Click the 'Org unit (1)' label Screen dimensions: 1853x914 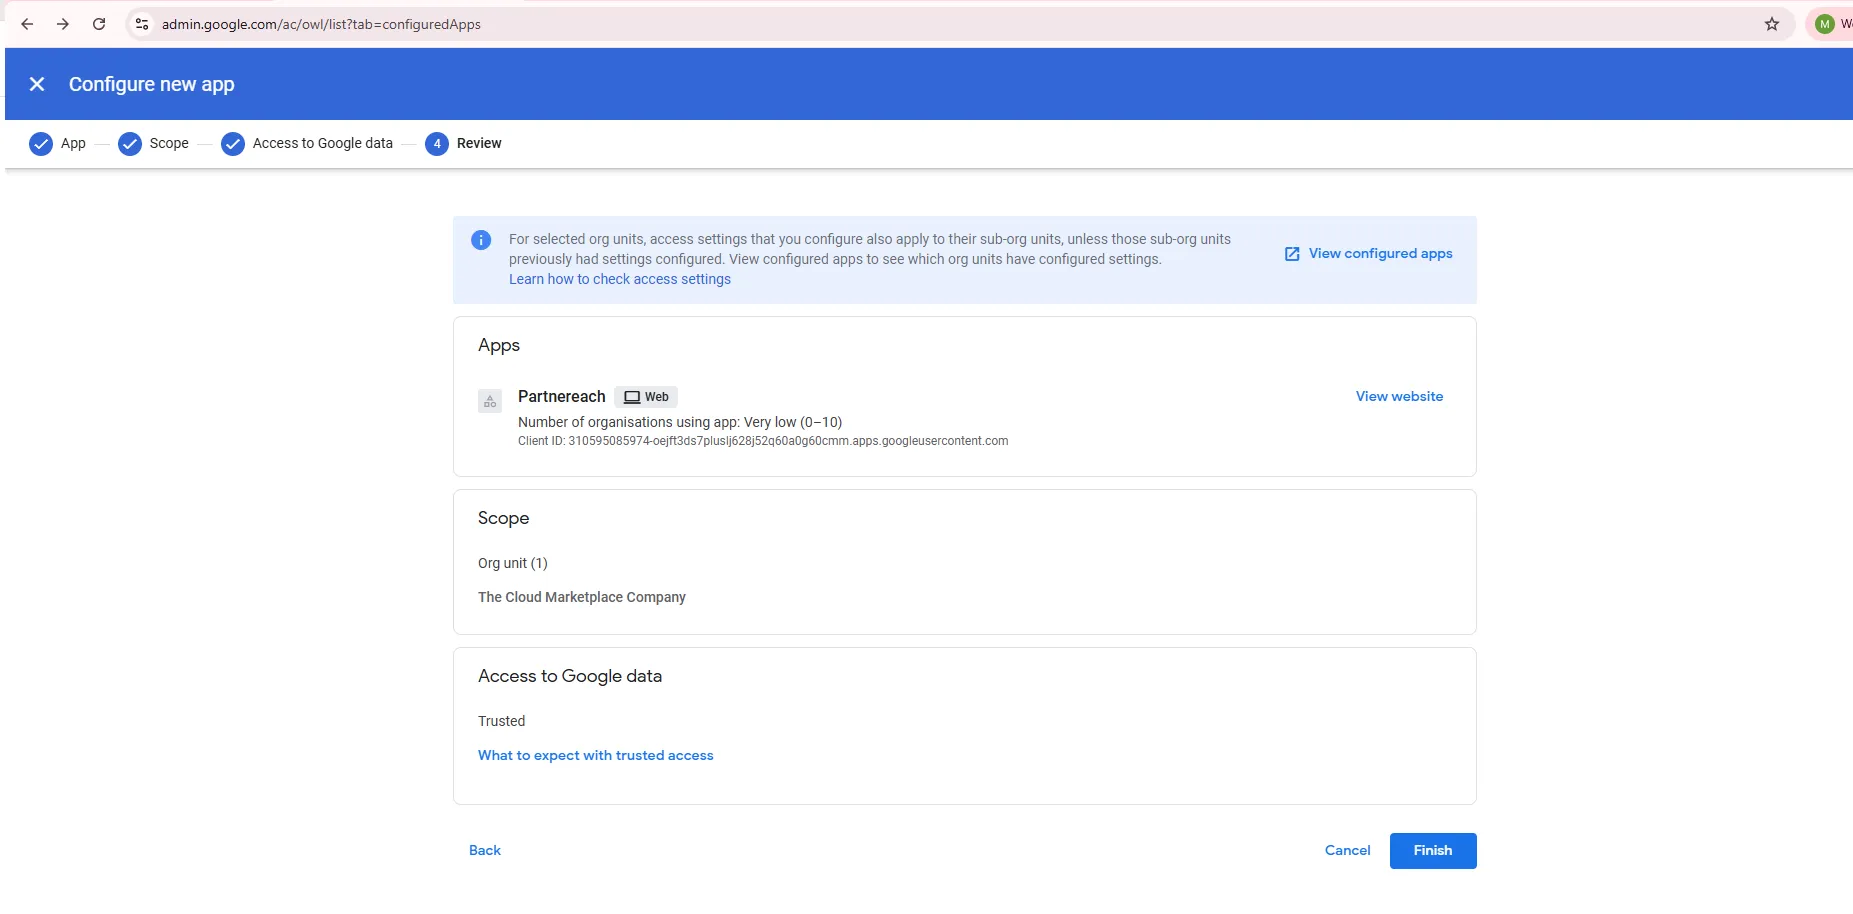(513, 563)
